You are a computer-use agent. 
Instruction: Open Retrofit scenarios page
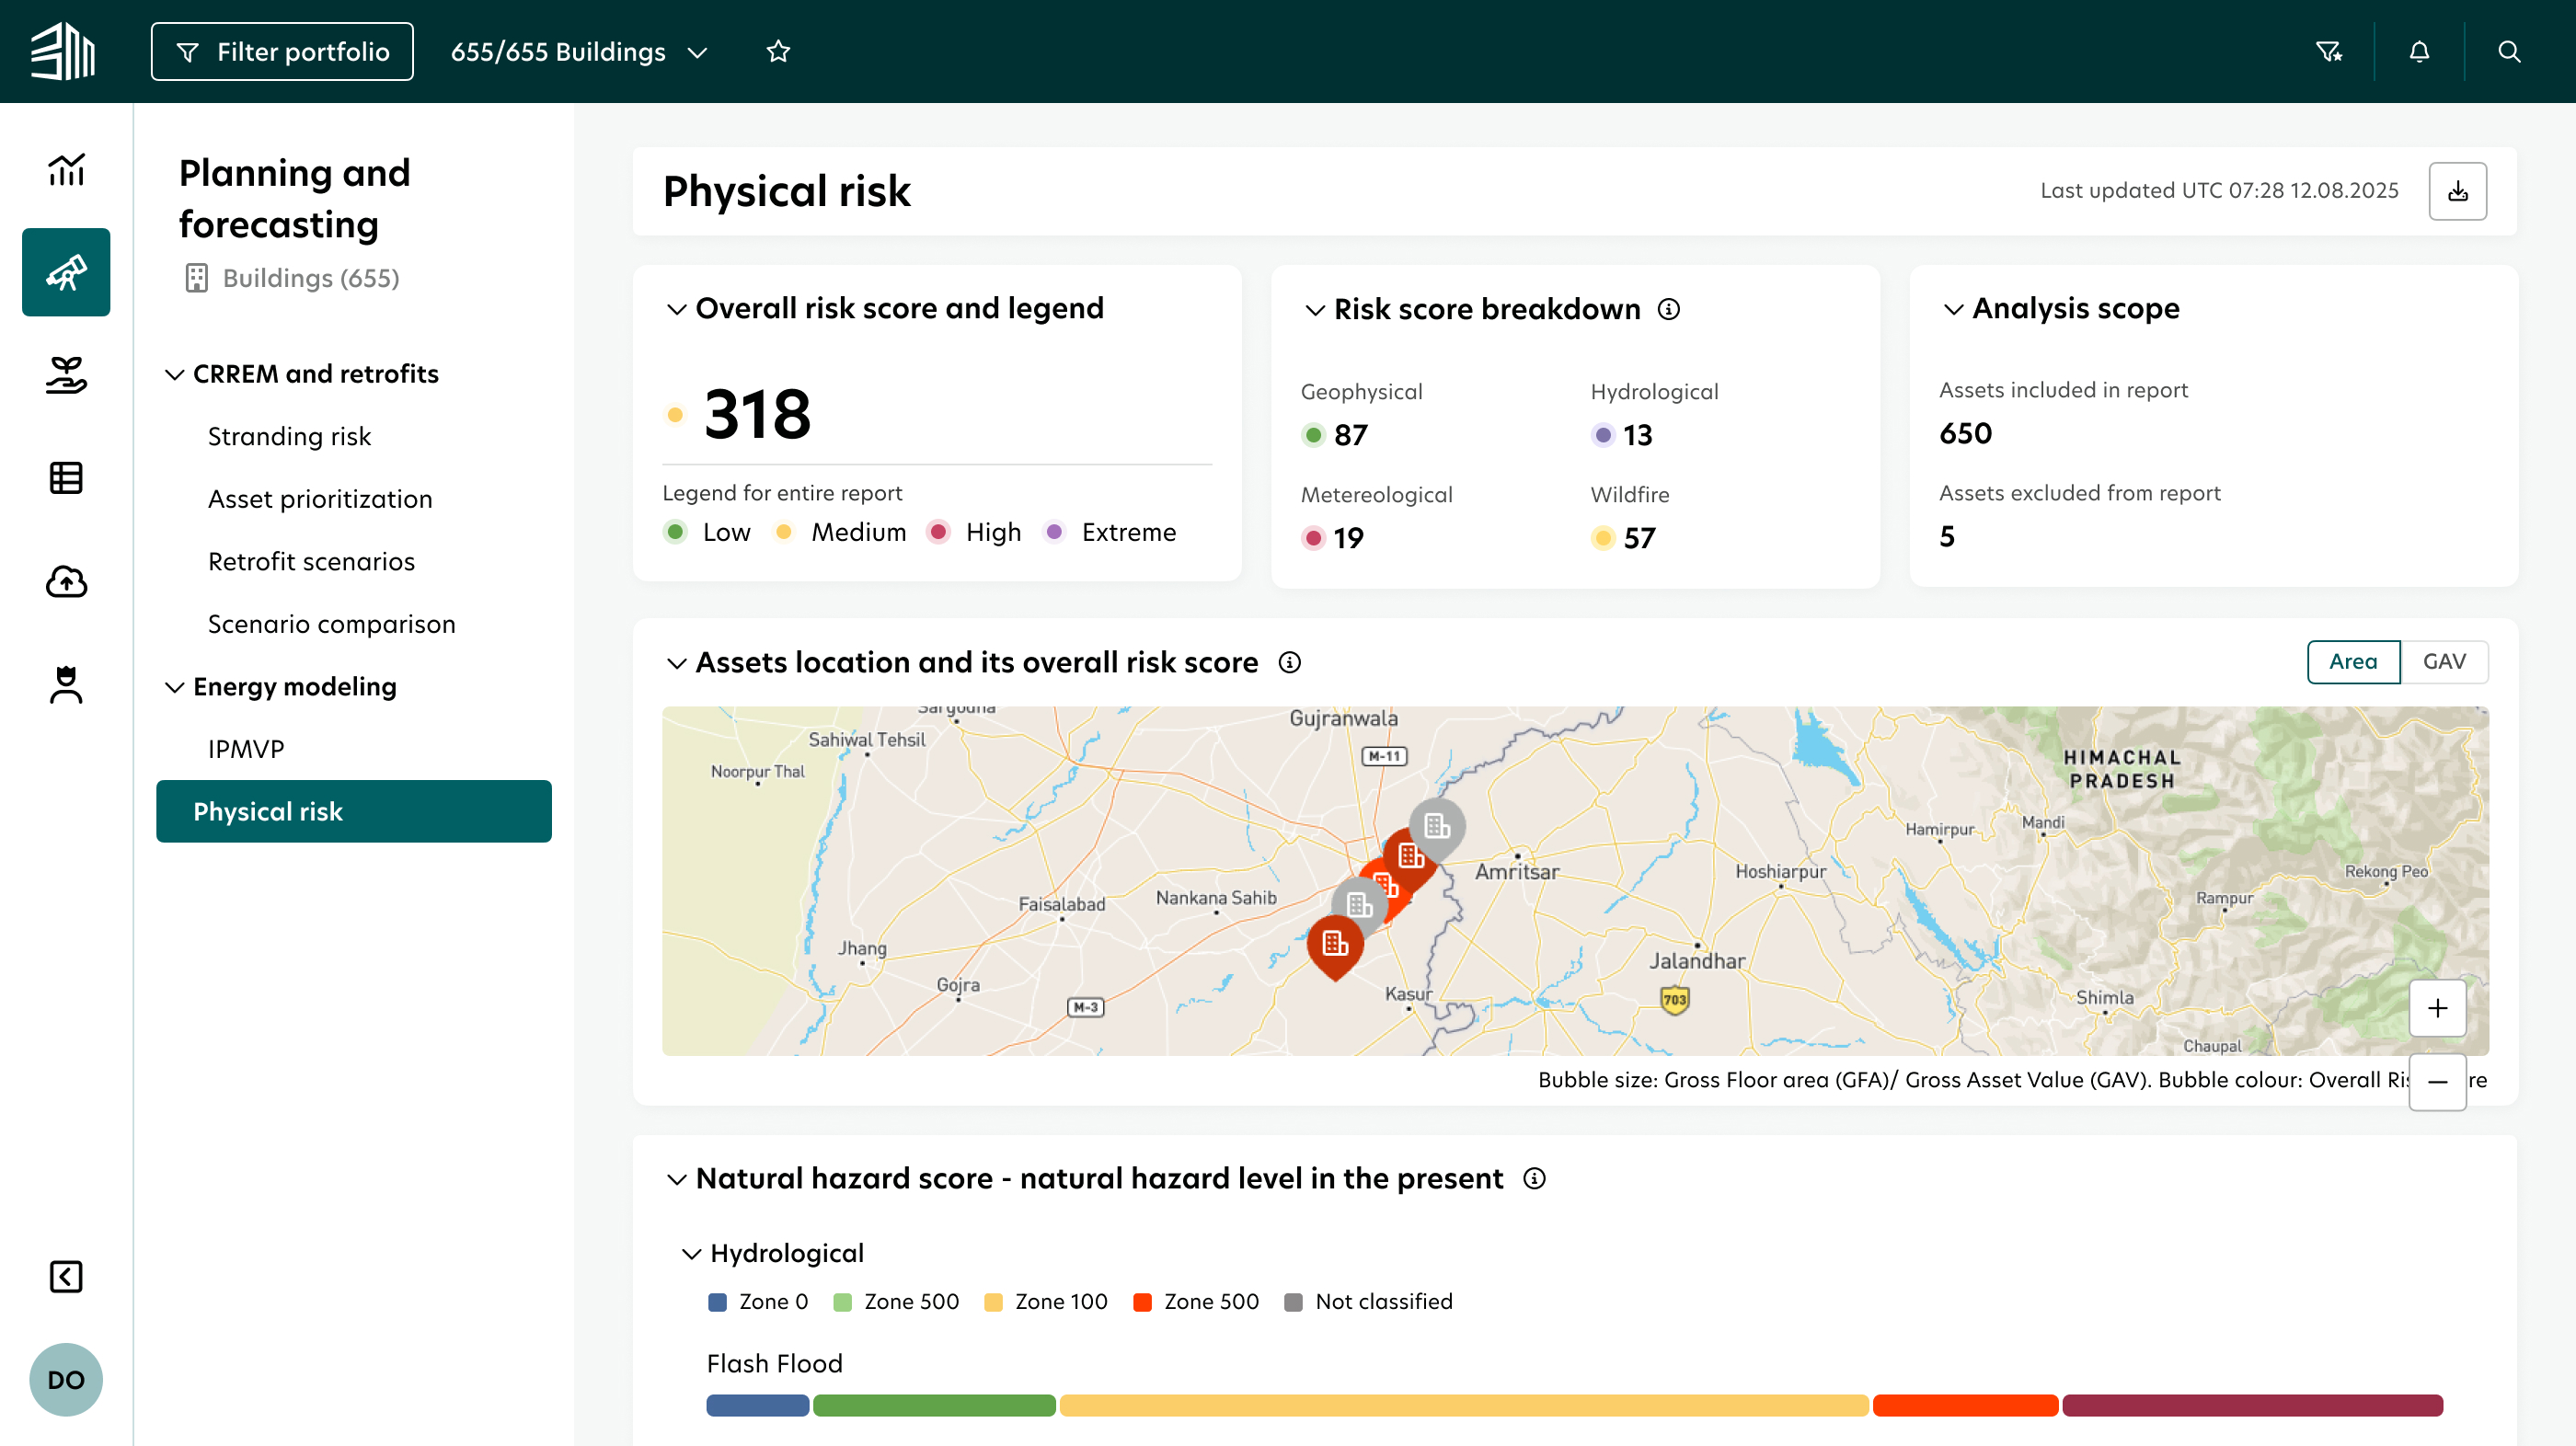click(311, 561)
